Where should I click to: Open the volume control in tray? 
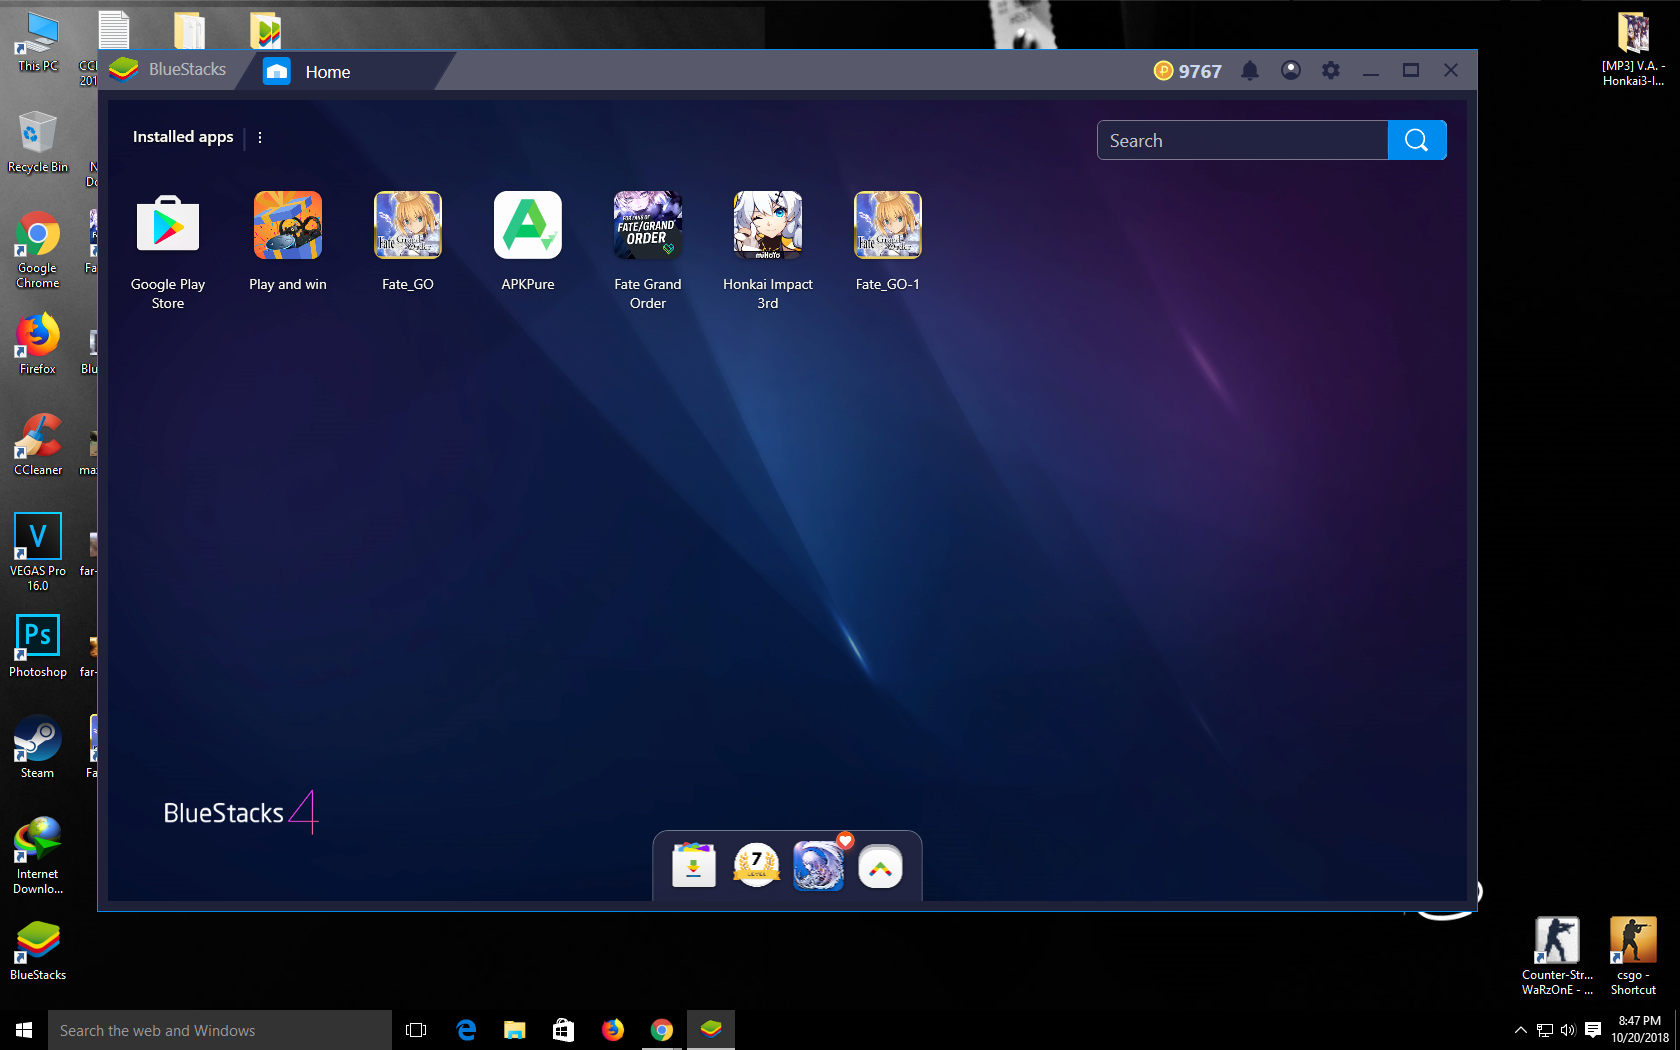click(1568, 1030)
